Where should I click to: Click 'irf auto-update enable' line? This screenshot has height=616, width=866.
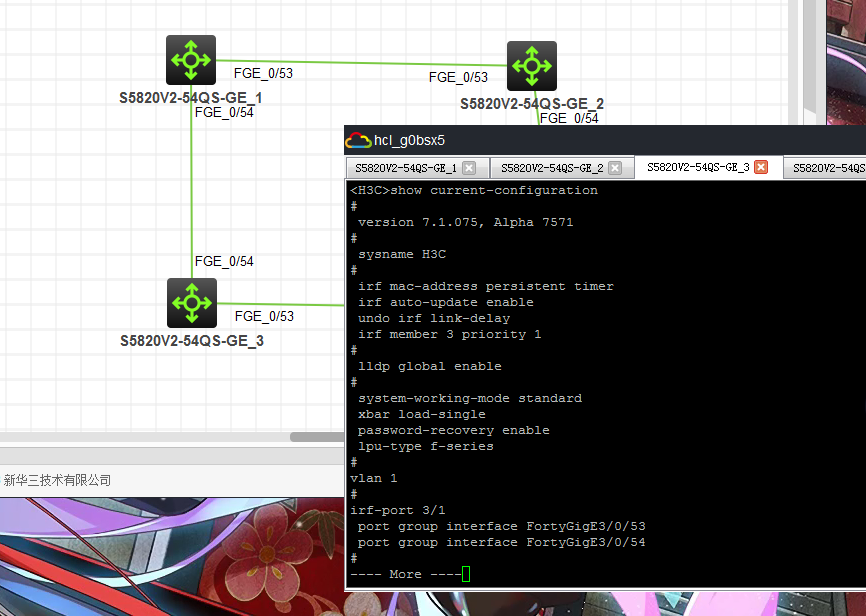tap(446, 303)
